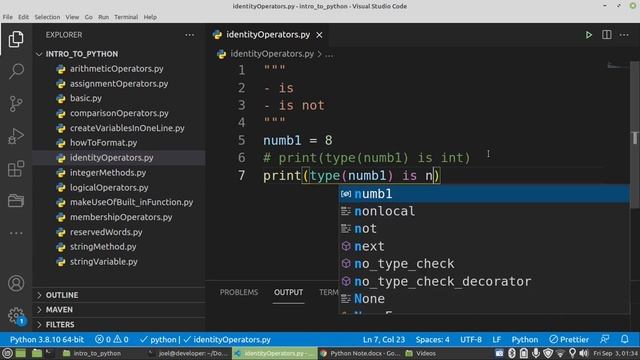
Task: Open arithmeticOperators.py in explorer
Action: pos(116,69)
